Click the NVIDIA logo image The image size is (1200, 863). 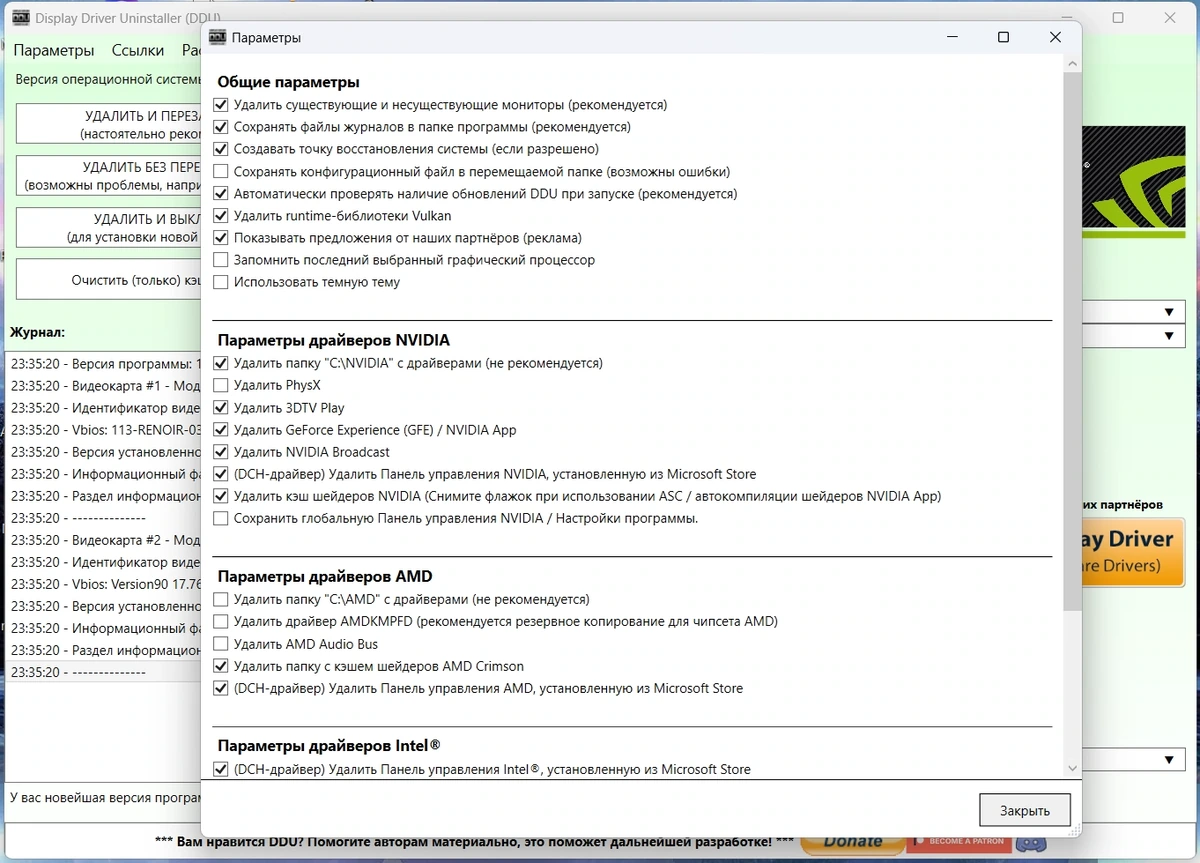click(1135, 182)
